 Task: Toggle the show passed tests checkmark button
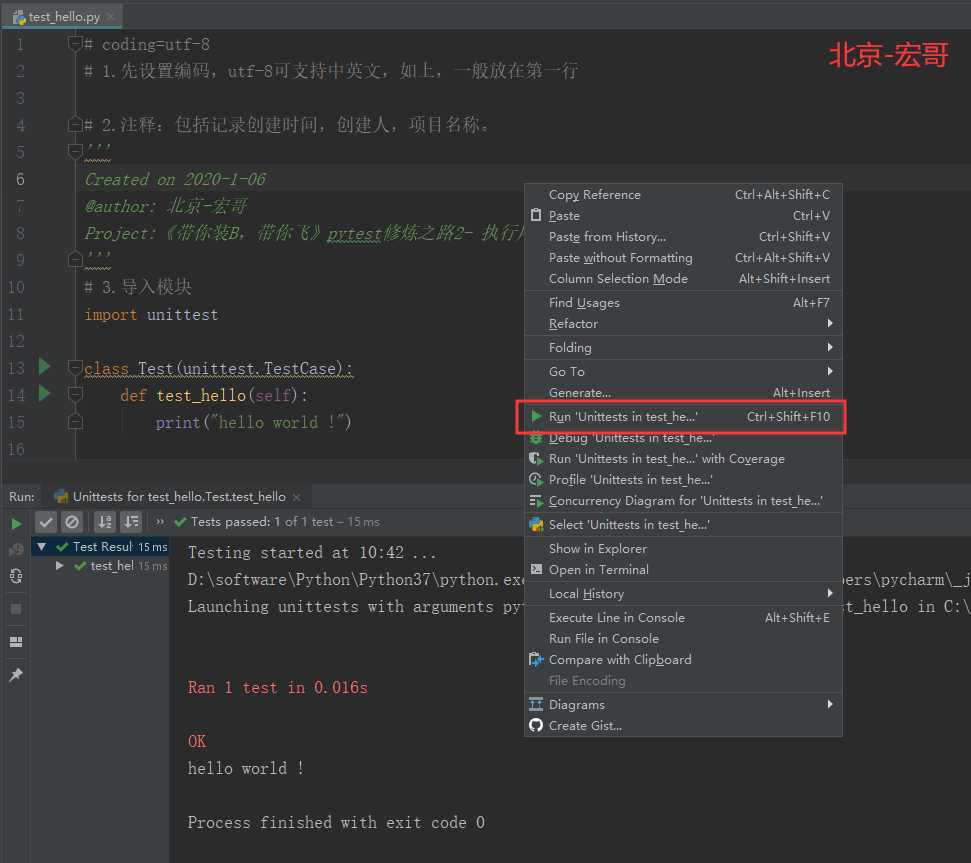46,522
